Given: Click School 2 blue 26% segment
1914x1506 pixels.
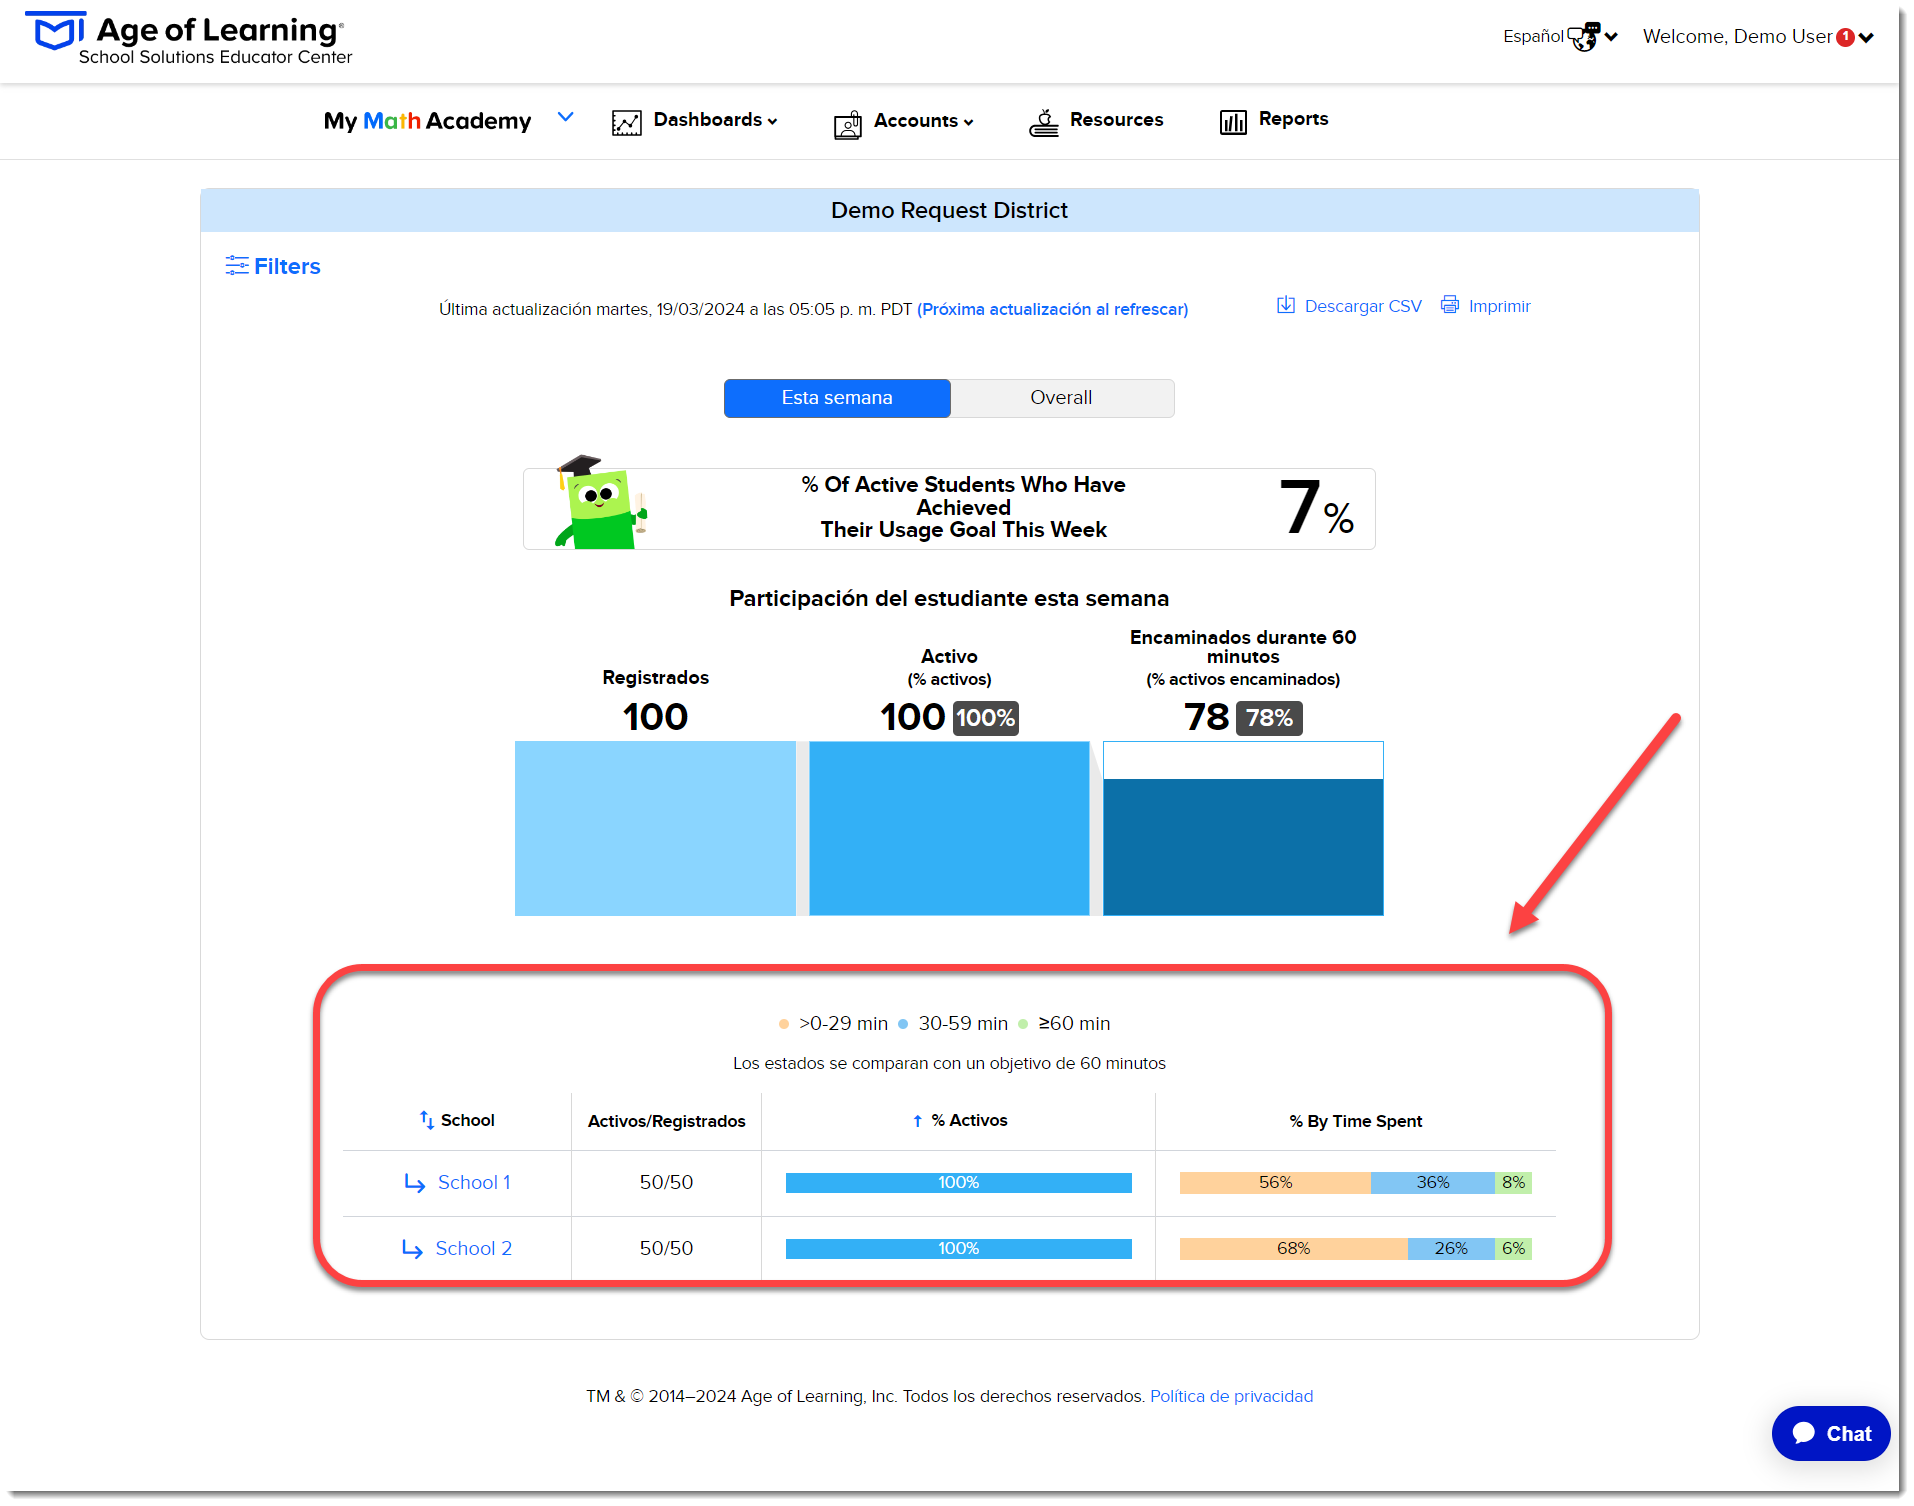Looking at the screenshot, I should (1451, 1249).
